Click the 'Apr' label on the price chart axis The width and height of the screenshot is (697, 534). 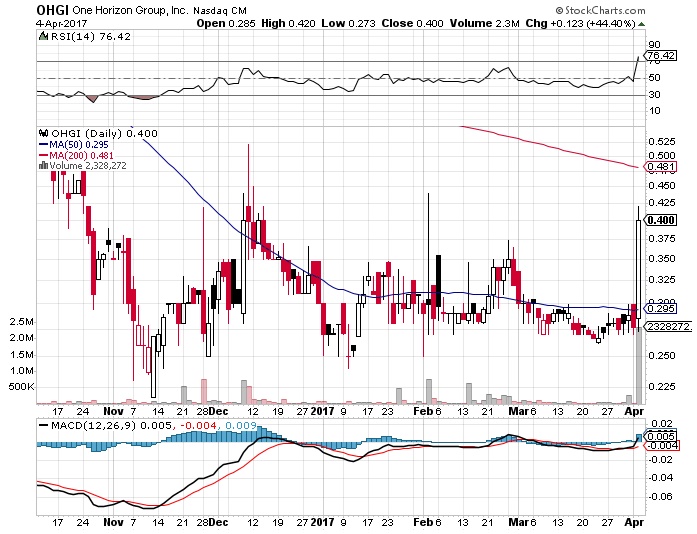[x=634, y=411]
